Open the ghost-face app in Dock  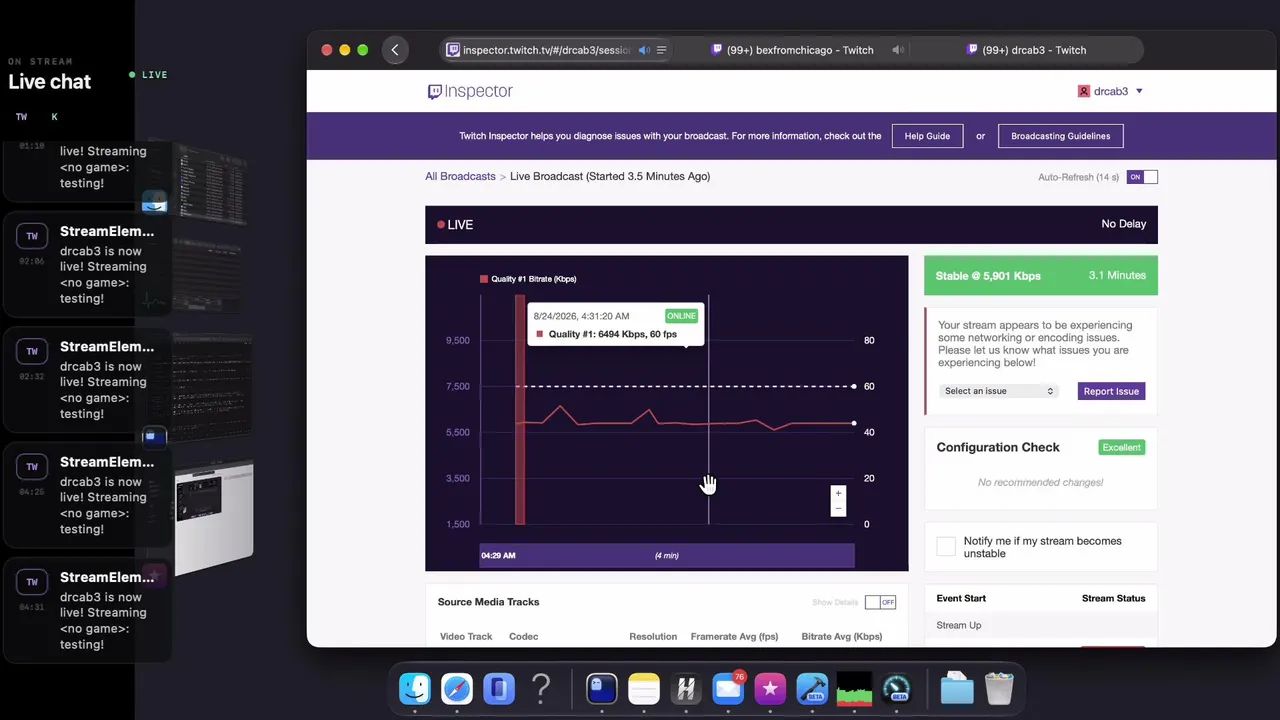coord(602,688)
